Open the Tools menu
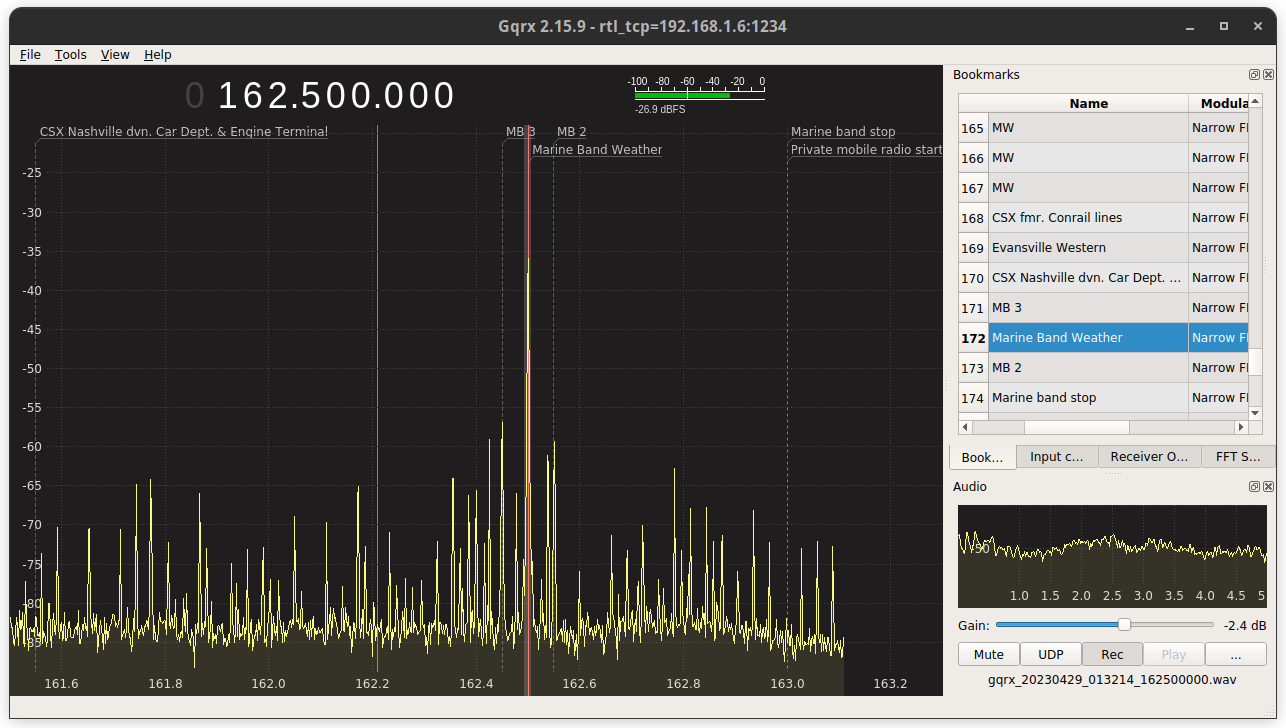Viewport: 1286px width, 728px height. coord(70,54)
